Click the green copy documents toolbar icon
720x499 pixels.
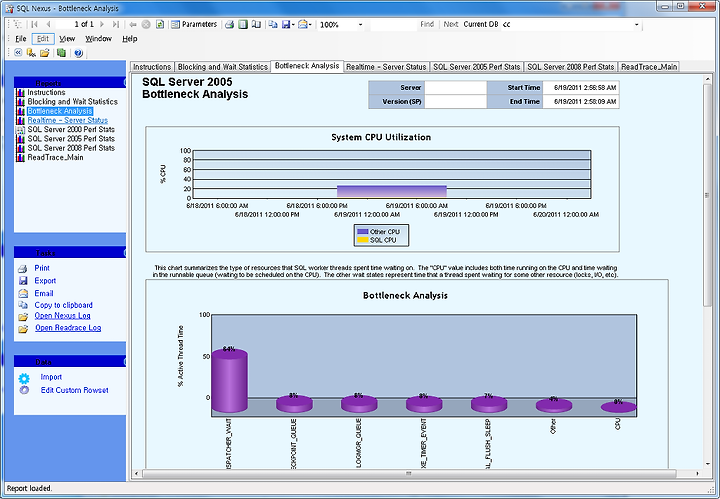pos(61,53)
